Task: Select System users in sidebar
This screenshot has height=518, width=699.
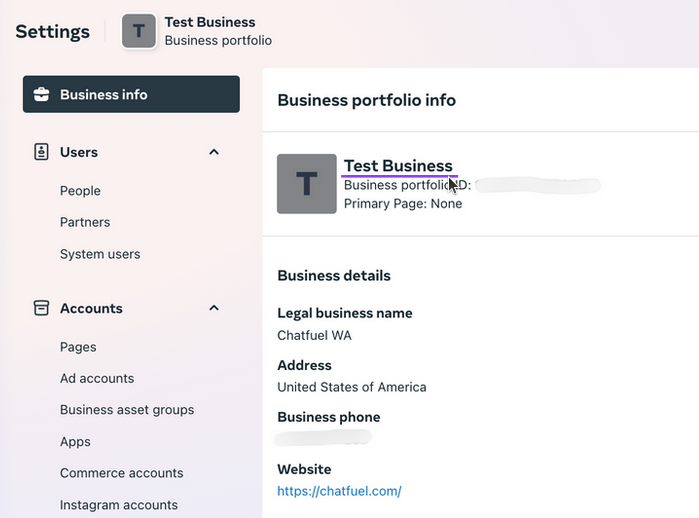Action: pos(100,254)
